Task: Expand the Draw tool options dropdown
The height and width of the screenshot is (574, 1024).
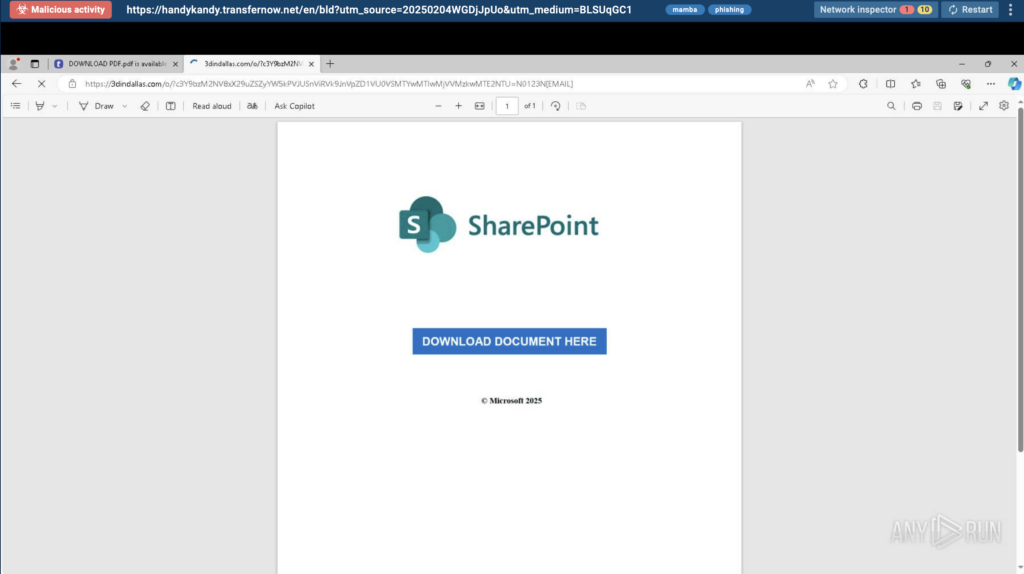Action: tap(124, 106)
